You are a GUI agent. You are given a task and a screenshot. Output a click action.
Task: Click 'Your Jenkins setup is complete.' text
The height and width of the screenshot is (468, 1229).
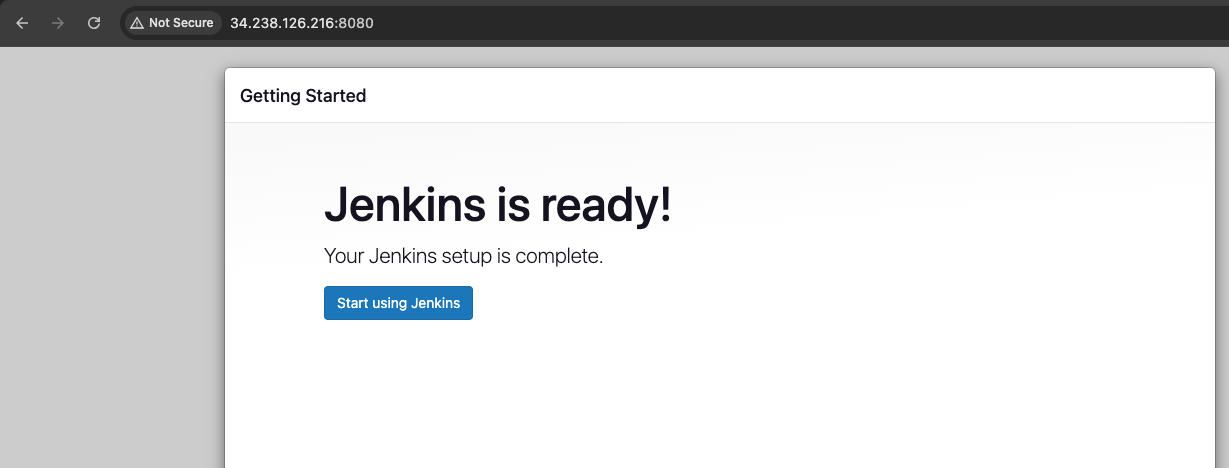(x=464, y=256)
